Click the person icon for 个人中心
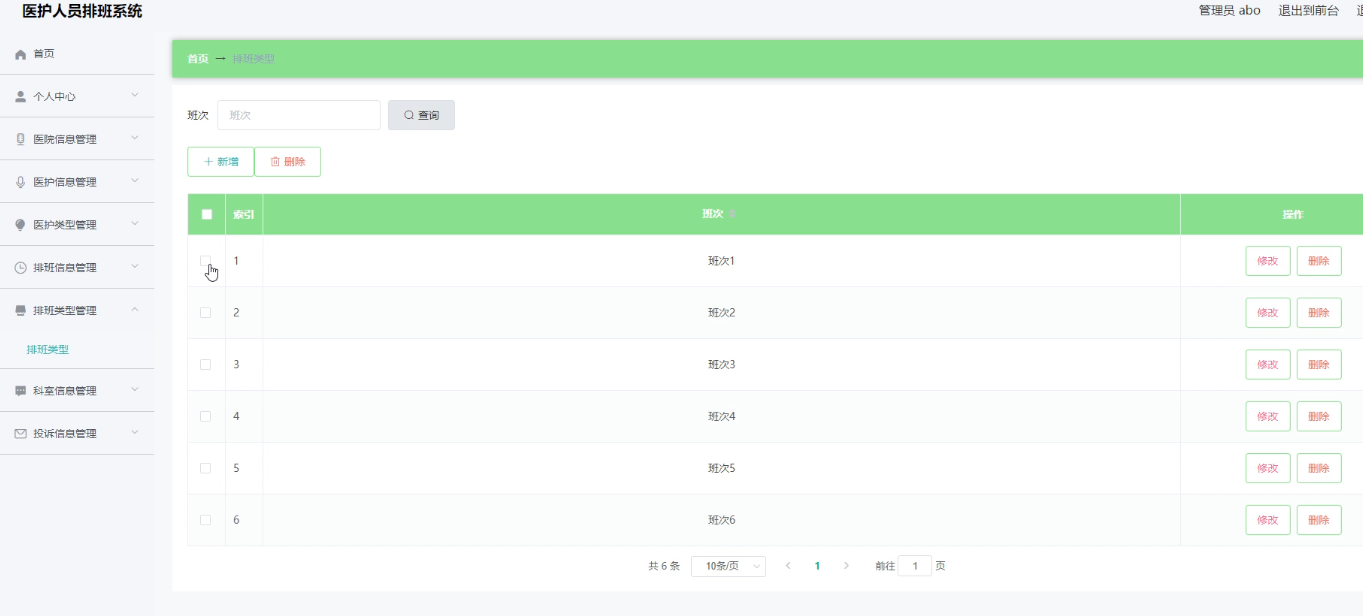Image resolution: width=1363 pixels, height=616 pixels. (x=20, y=97)
